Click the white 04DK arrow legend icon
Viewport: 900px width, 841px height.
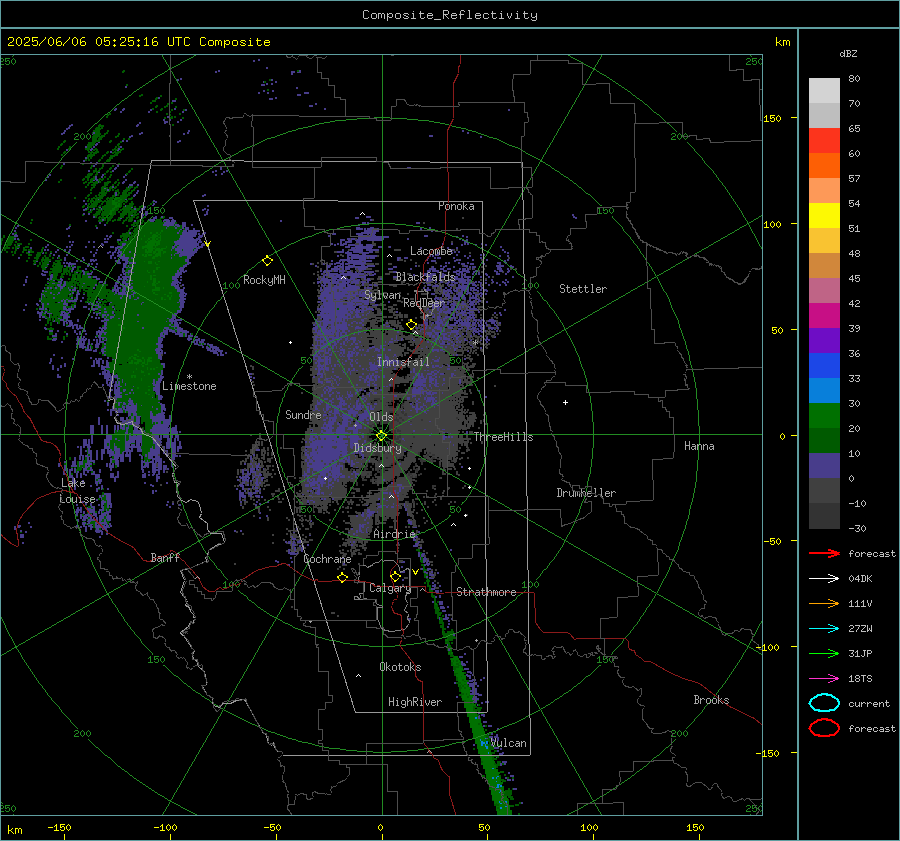824,579
